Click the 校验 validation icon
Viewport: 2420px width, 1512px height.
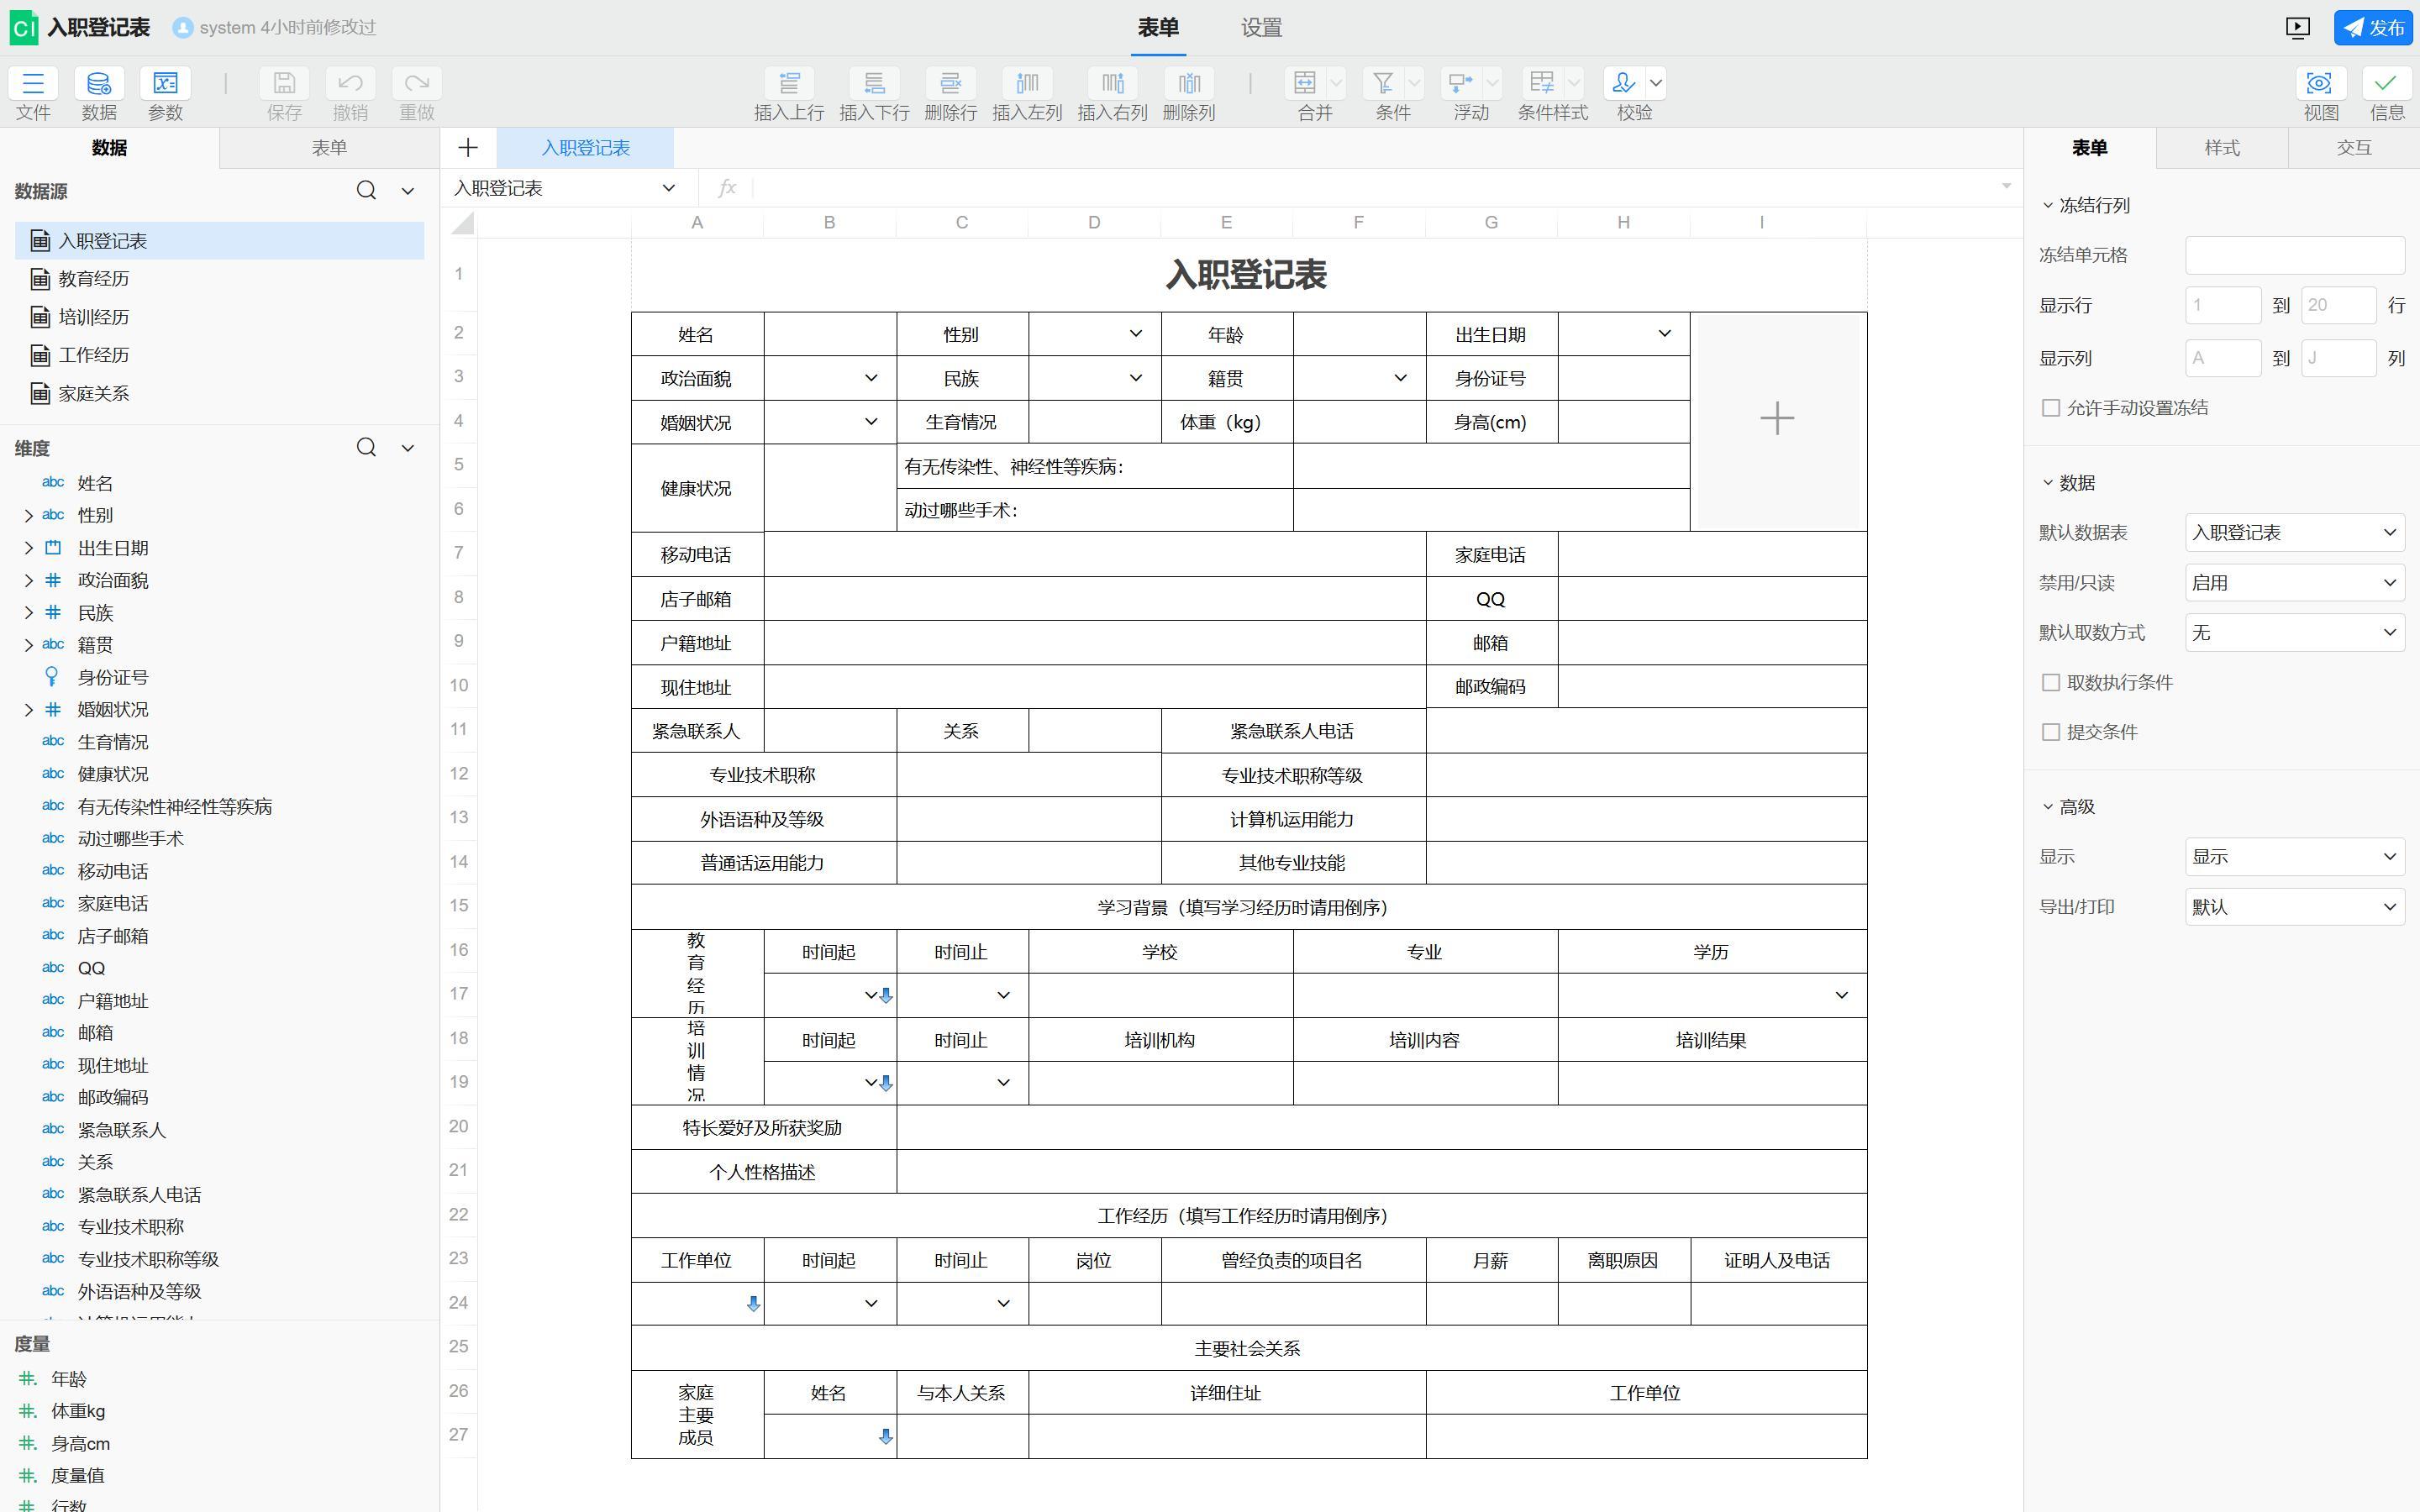click(1623, 83)
